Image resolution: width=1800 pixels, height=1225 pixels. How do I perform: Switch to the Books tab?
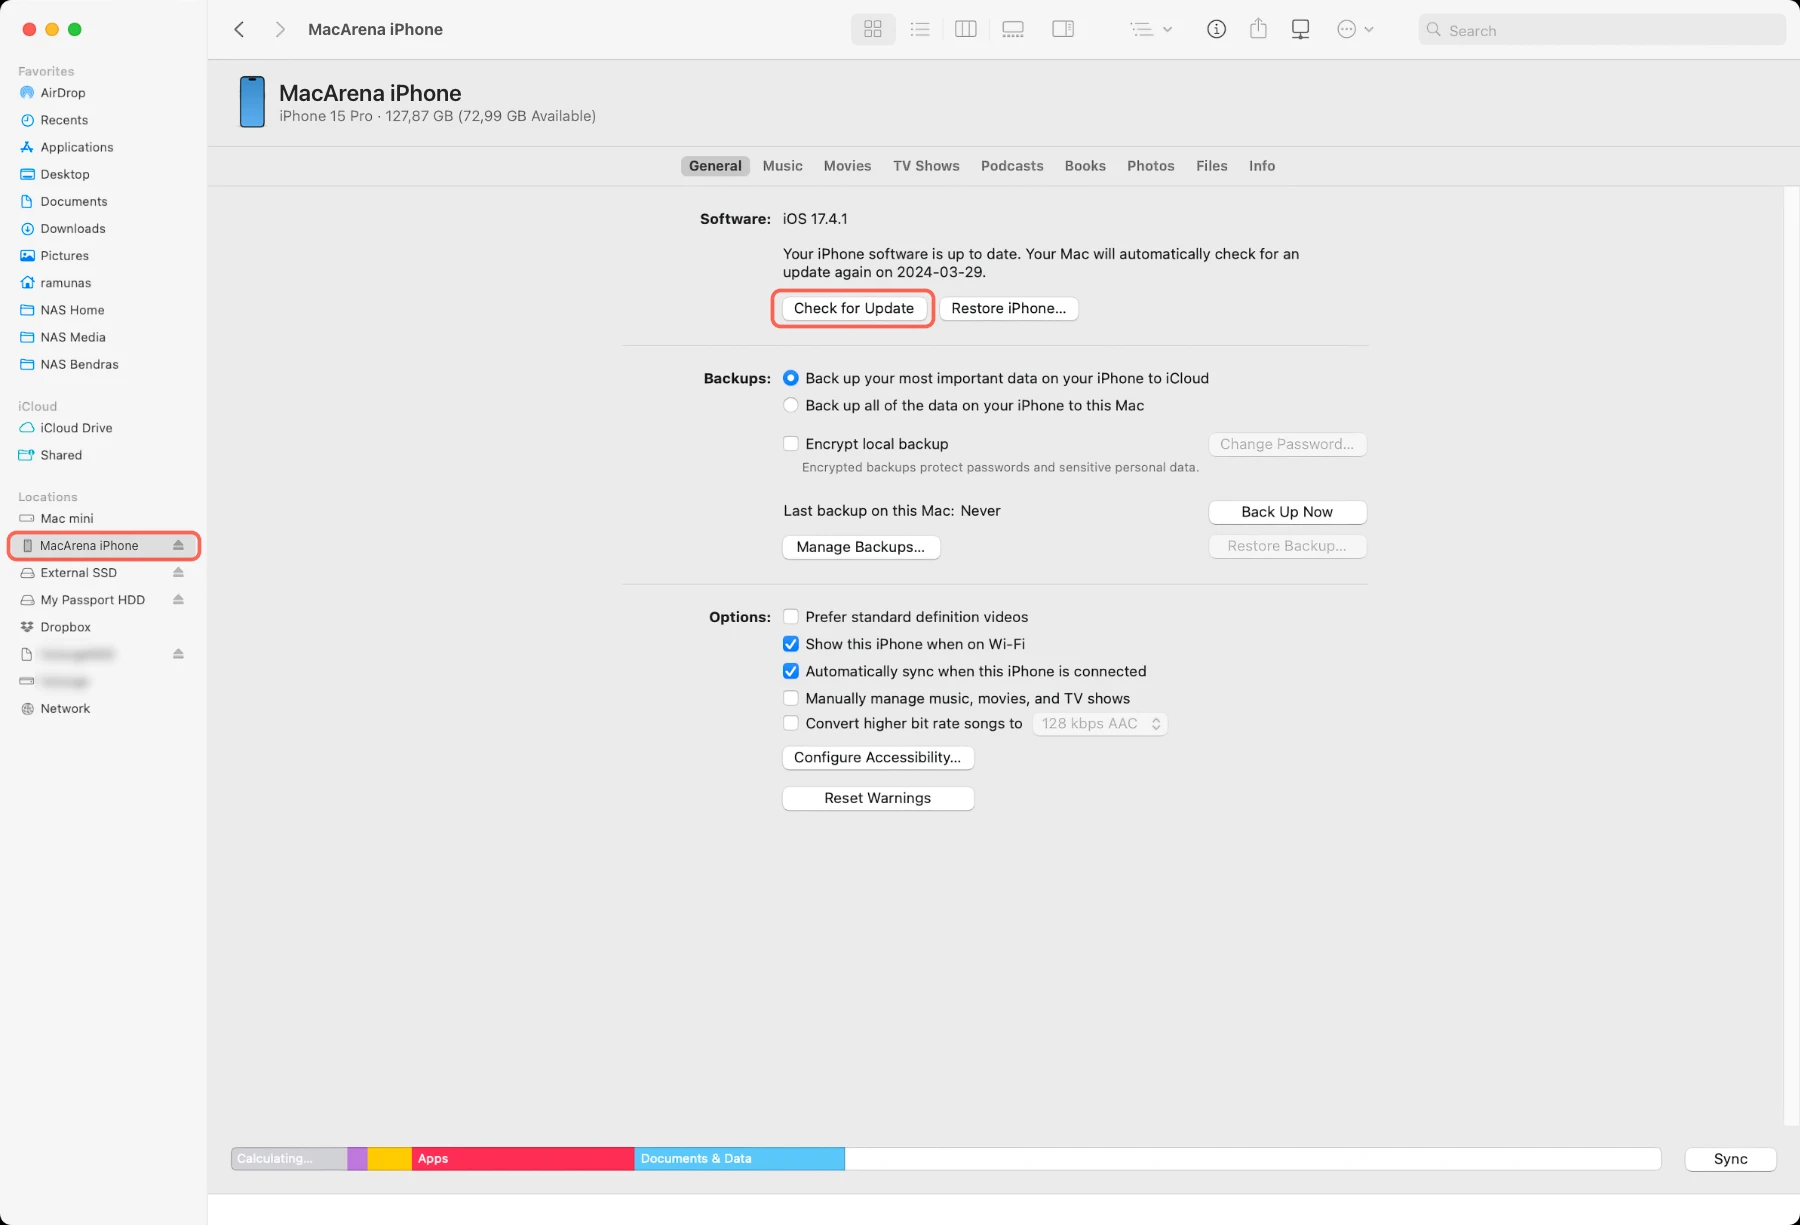pos(1085,166)
